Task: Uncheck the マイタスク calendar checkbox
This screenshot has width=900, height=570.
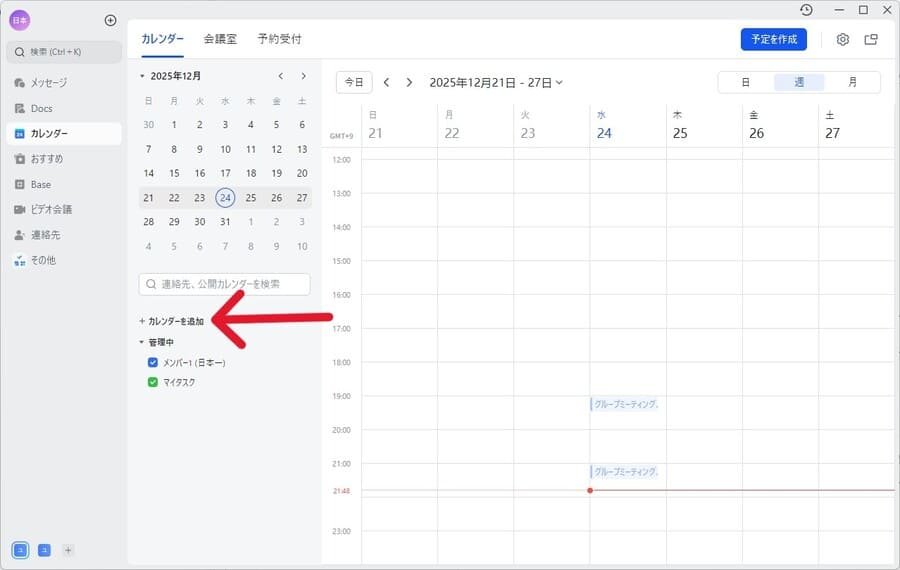Action: (x=153, y=382)
